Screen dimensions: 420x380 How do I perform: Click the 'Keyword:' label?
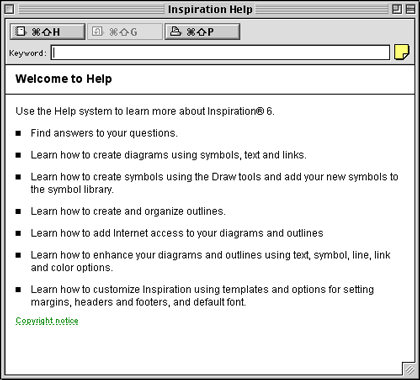coord(28,53)
